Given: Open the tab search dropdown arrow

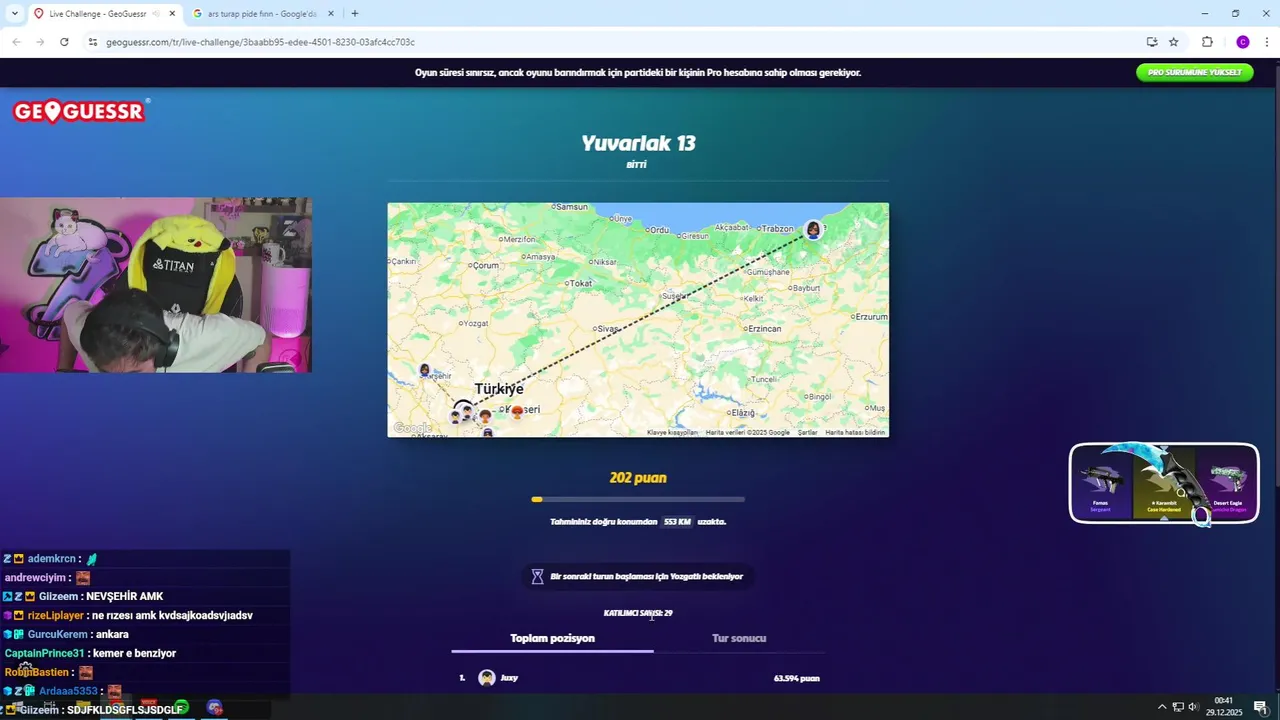Looking at the screenshot, I should coord(13,14).
